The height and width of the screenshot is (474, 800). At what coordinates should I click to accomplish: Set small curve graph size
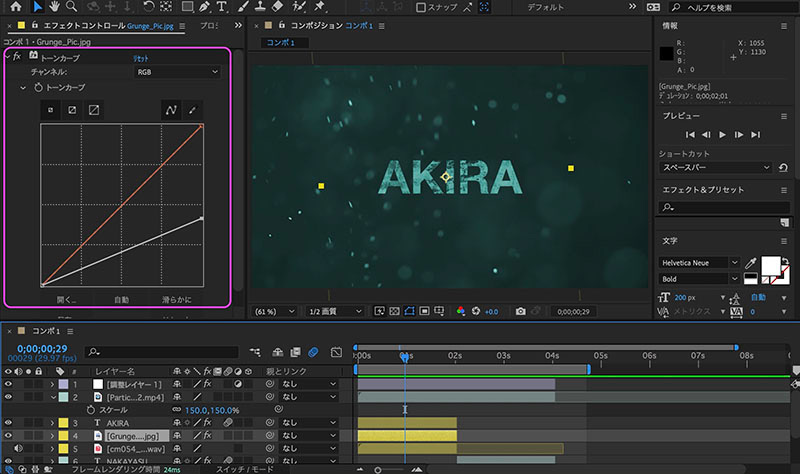(51, 110)
